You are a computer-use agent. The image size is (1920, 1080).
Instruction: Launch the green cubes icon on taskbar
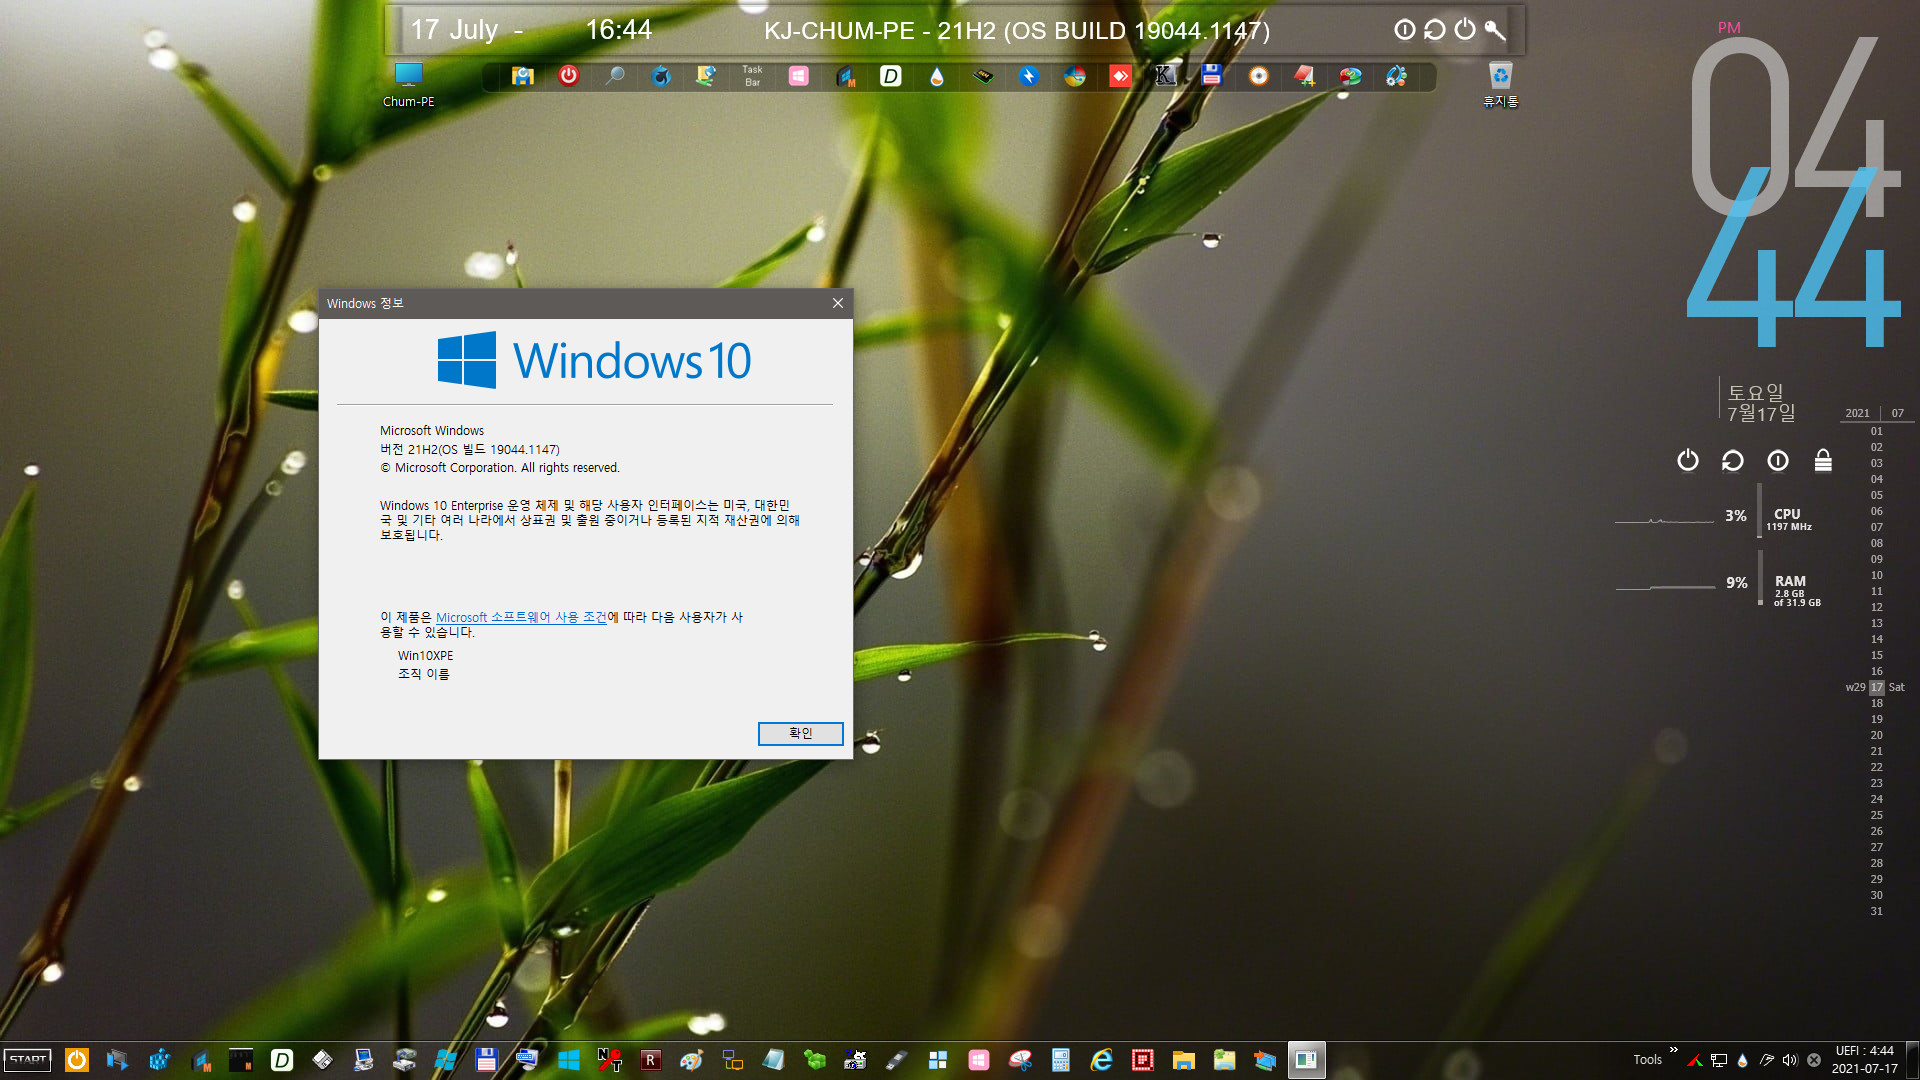tap(814, 1060)
